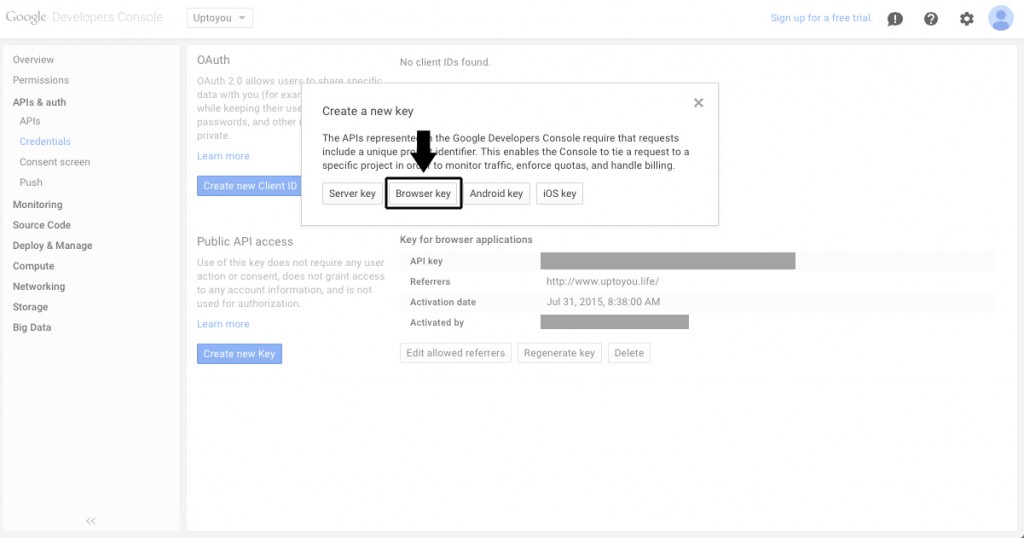The height and width of the screenshot is (538, 1024).
Task: Collapse the sidebar with double chevron
Action: pos(91,520)
